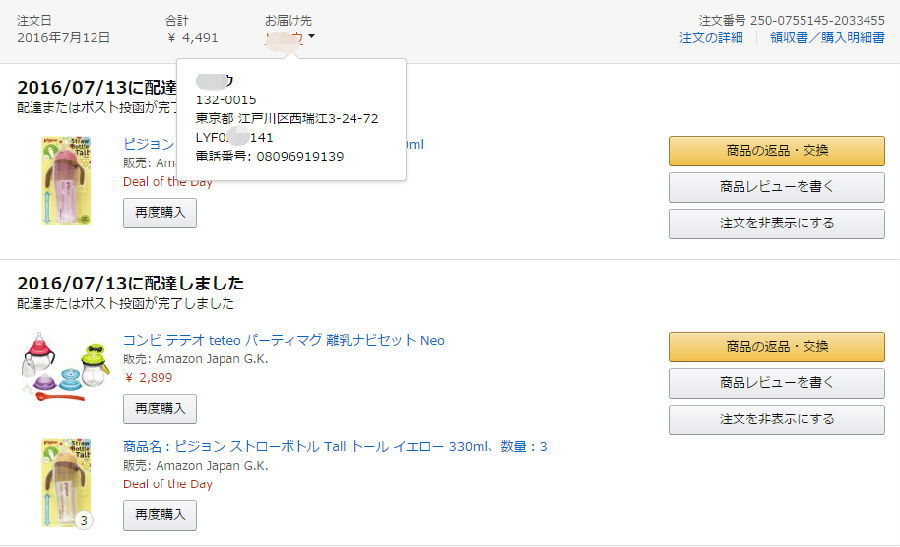The width and height of the screenshot is (900, 547).
Task: Open the お届け先 recipient dropdown arrow
Action: coord(312,38)
